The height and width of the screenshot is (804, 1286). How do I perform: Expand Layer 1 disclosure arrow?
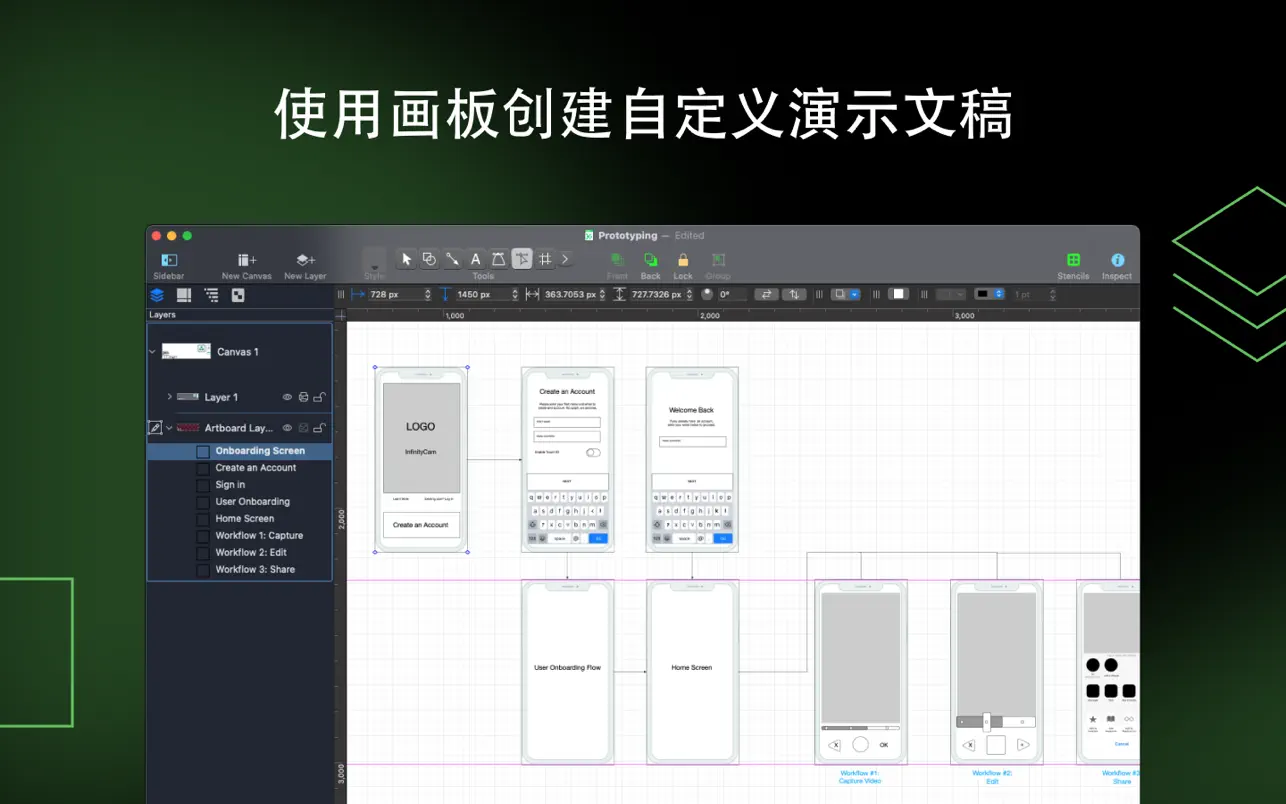point(169,397)
